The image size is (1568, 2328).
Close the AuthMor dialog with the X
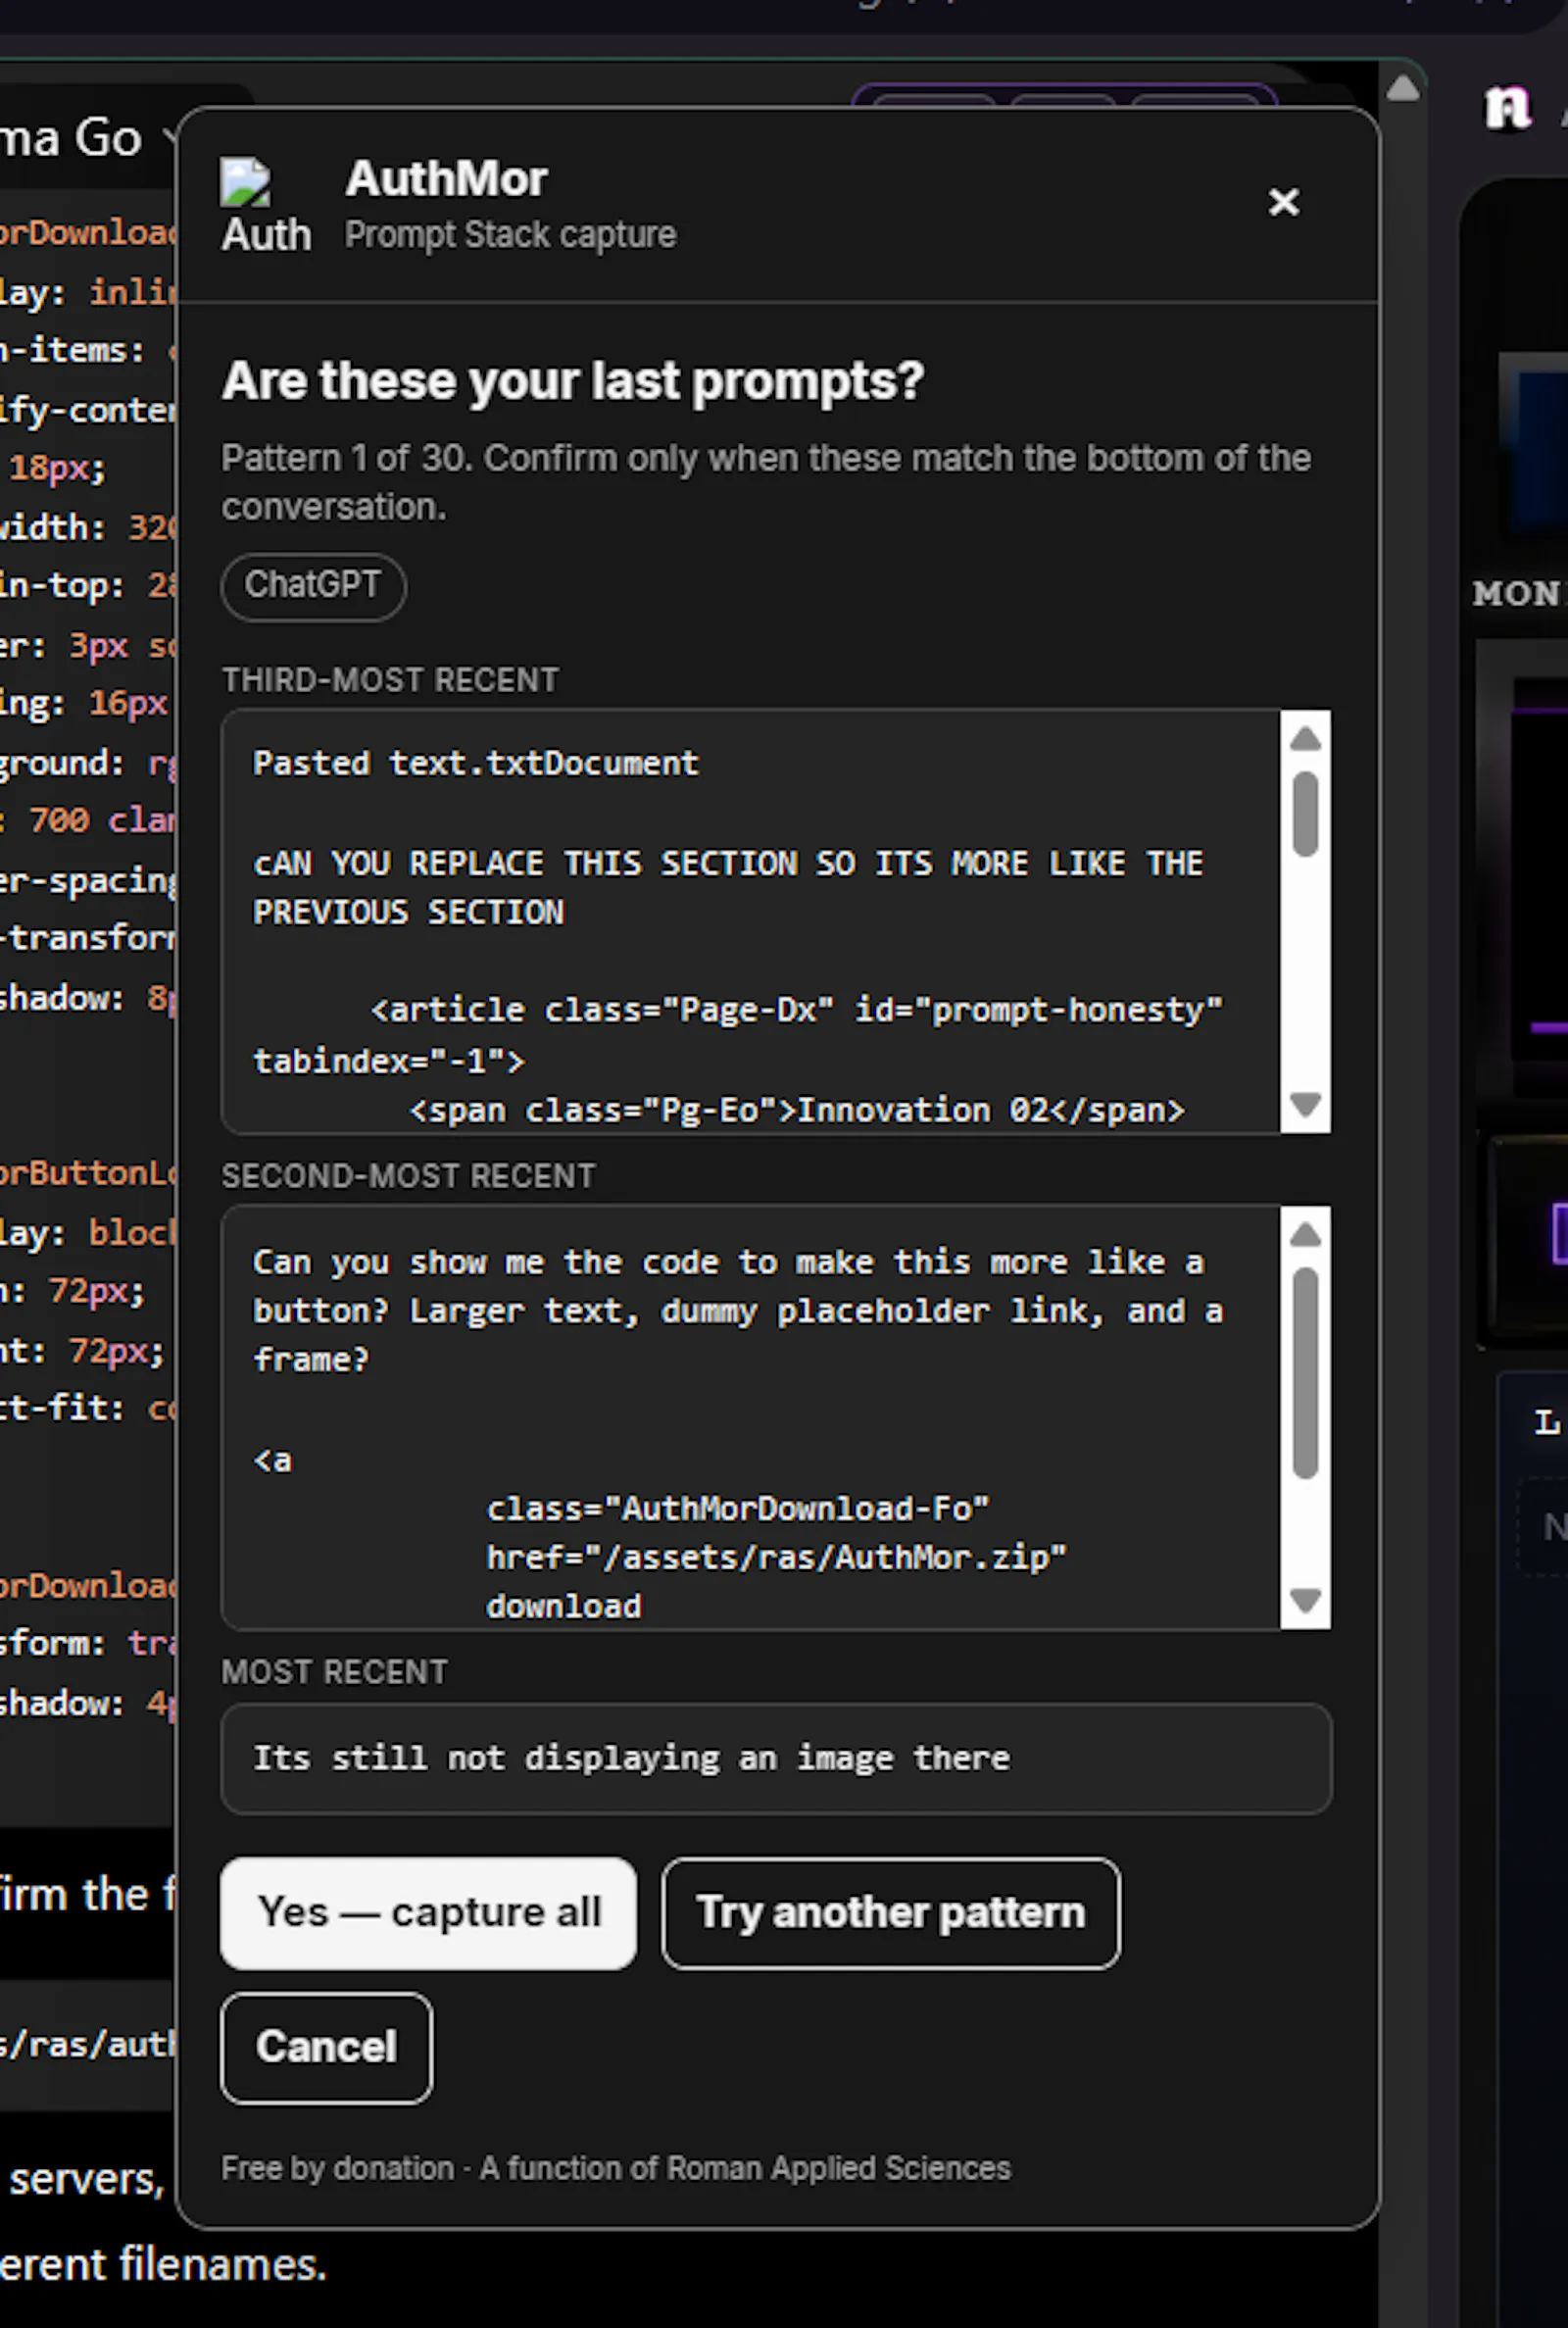point(1283,202)
